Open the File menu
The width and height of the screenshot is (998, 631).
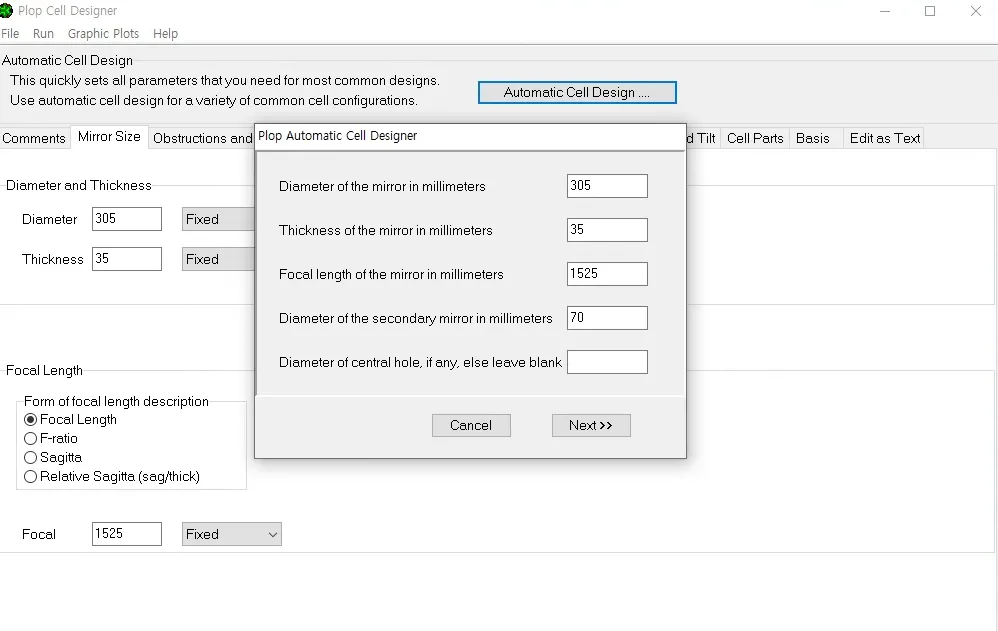tap(10, 34)
